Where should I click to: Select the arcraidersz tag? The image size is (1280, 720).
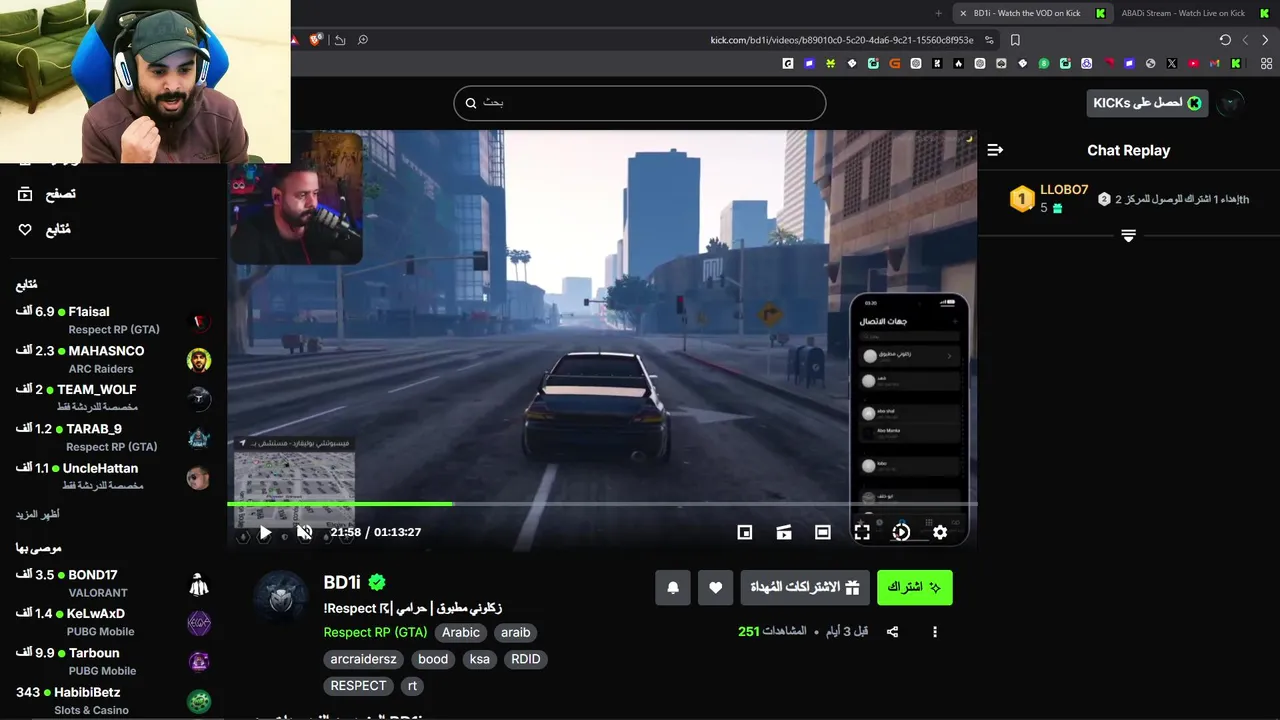pos(364,659)
